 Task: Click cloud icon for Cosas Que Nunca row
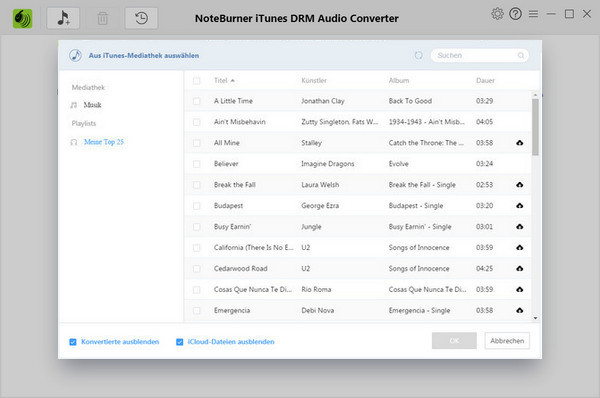(519, 289)
